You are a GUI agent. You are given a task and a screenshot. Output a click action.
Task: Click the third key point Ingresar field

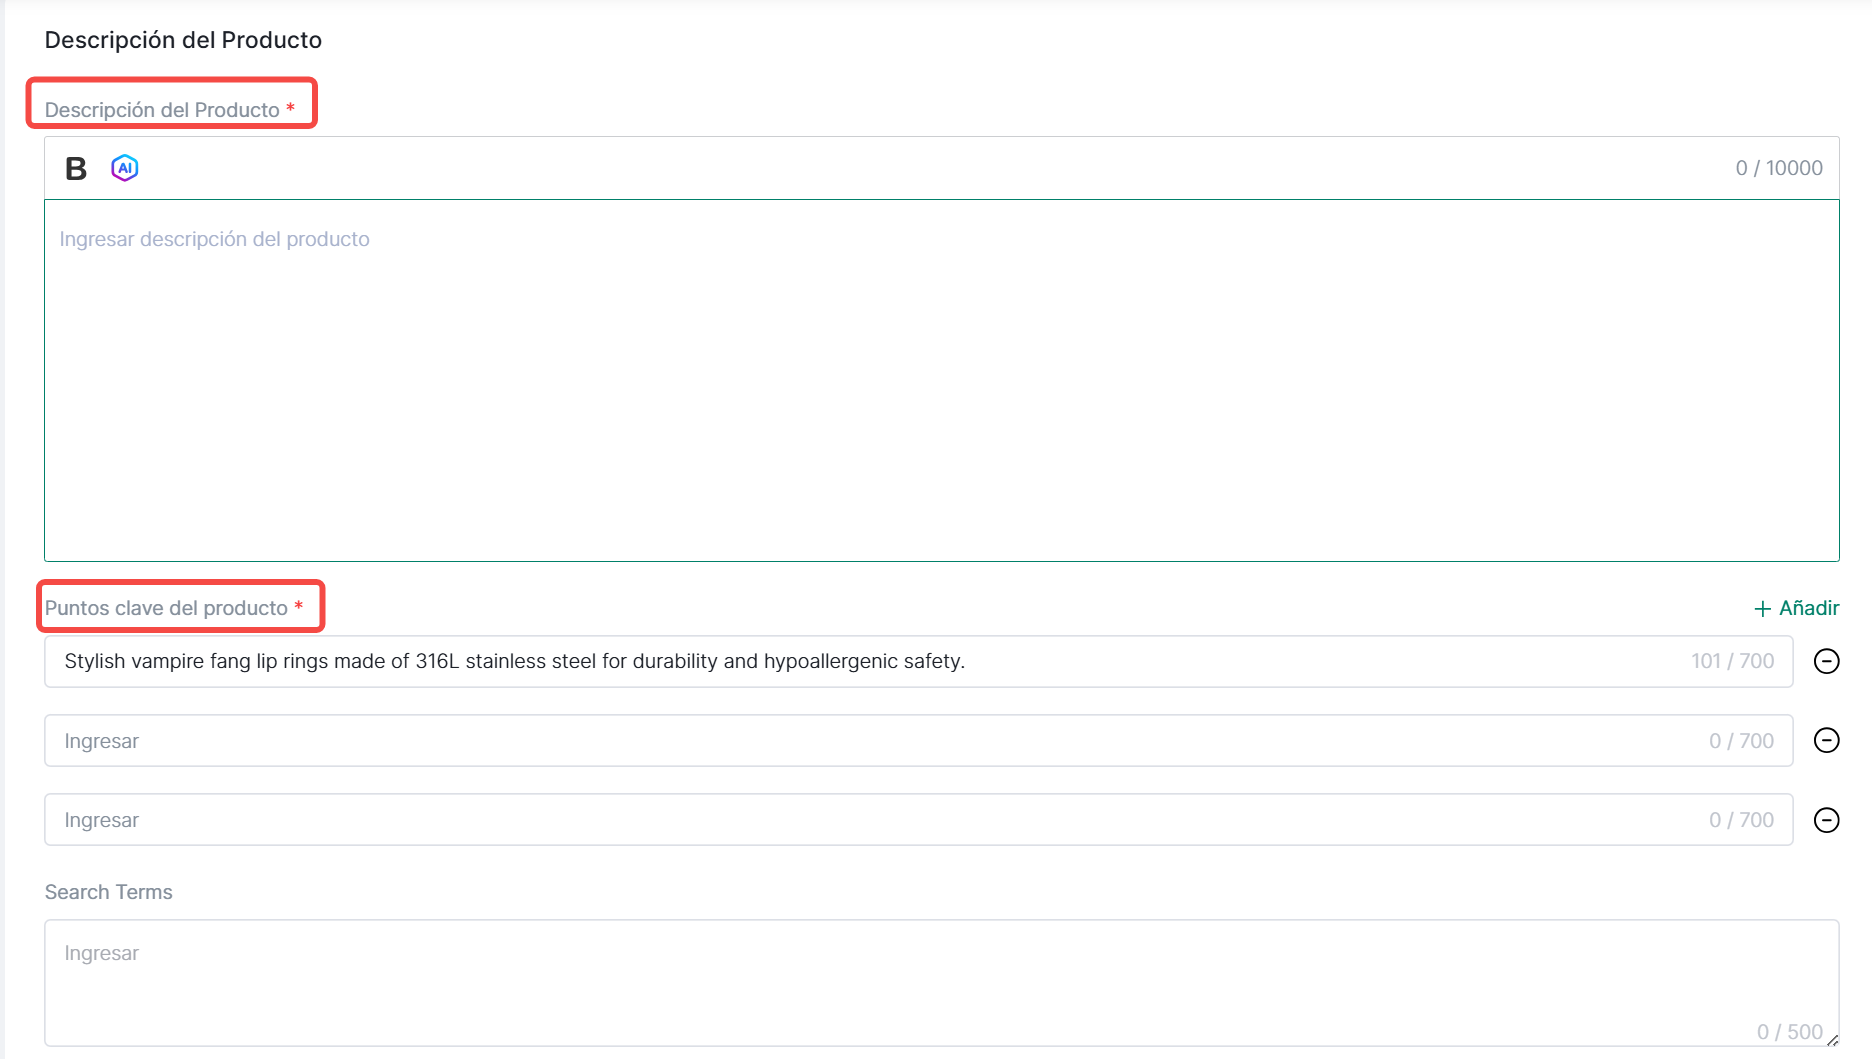pyautogui.click(x=860, y=820)
